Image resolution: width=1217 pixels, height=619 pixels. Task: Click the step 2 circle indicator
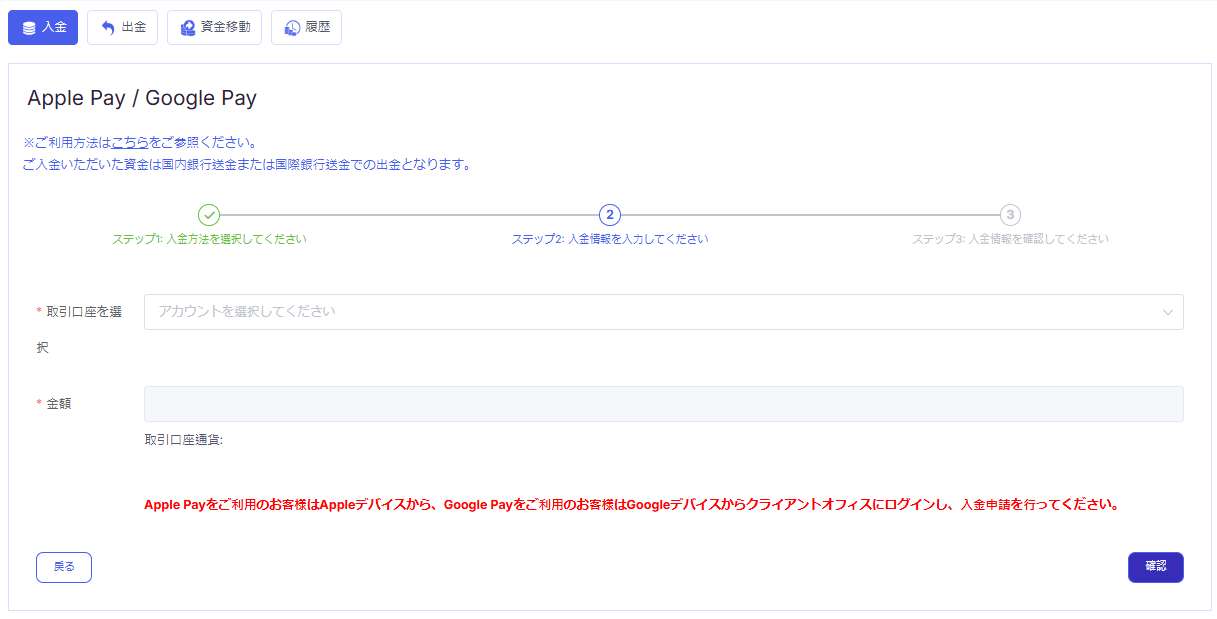click(610, 215)
